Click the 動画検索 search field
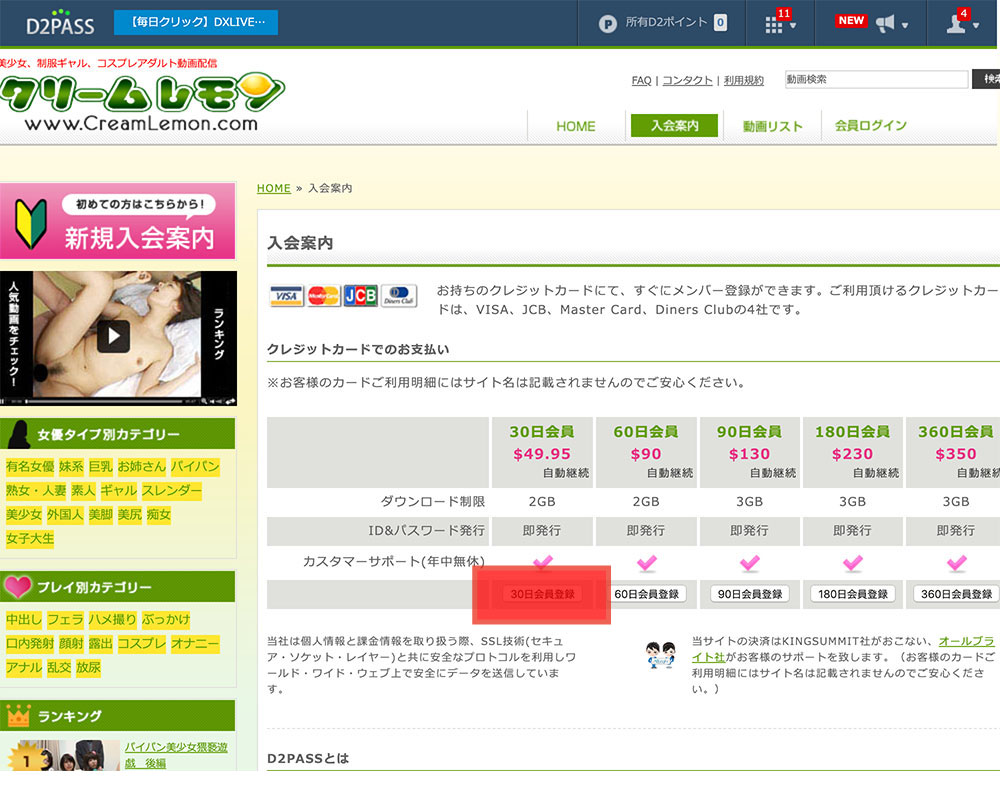This screenshot has width=1000, height=787. (876, 79)
